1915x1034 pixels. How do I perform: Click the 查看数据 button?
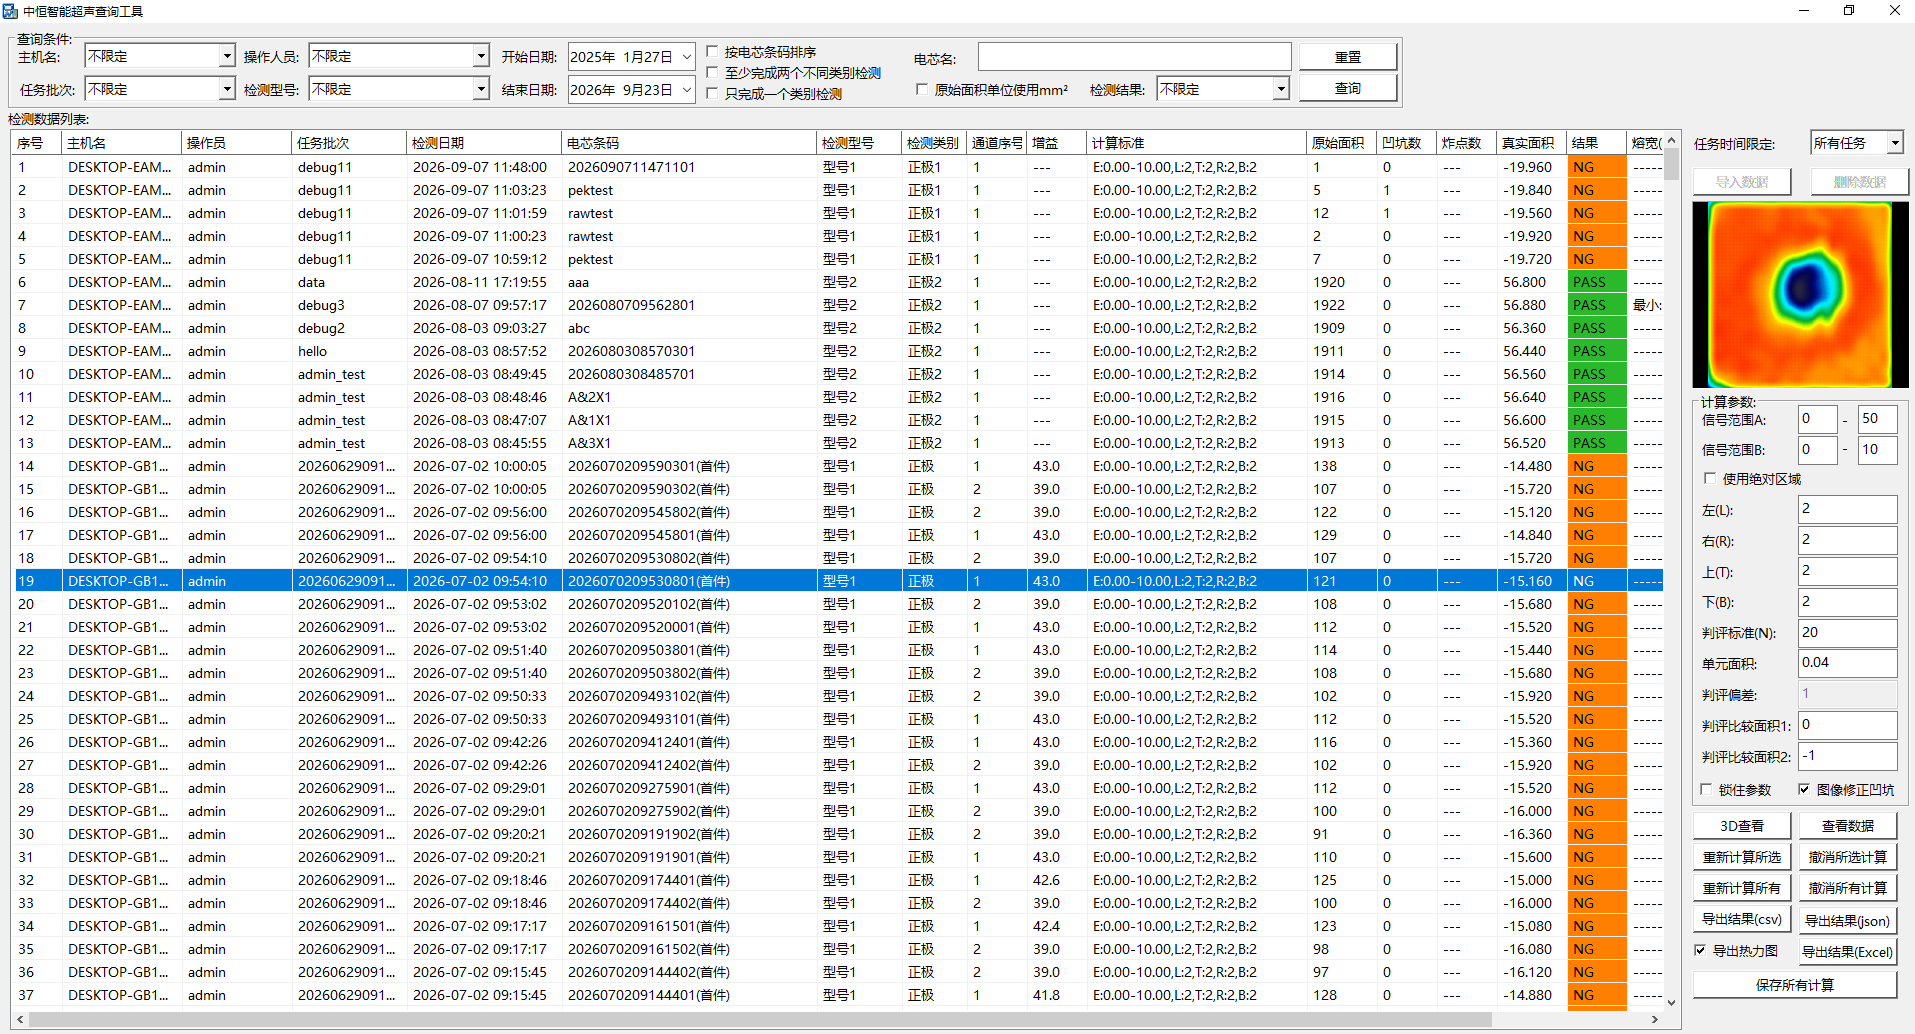1847,826
